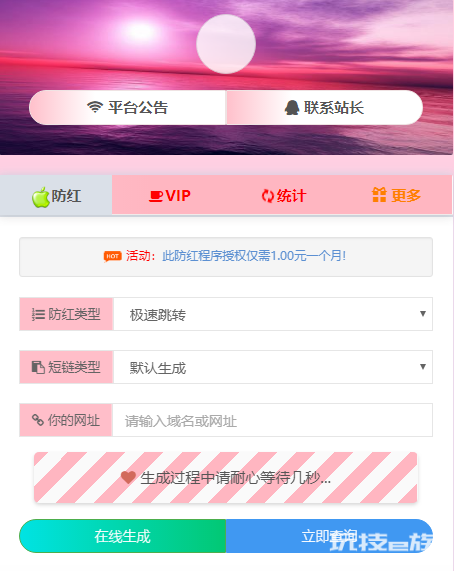Click the QQ penguin icon beside 联系站长
The height and width of the screenshot is (571, 454).
pyautogui.click(x=292, y=108)
